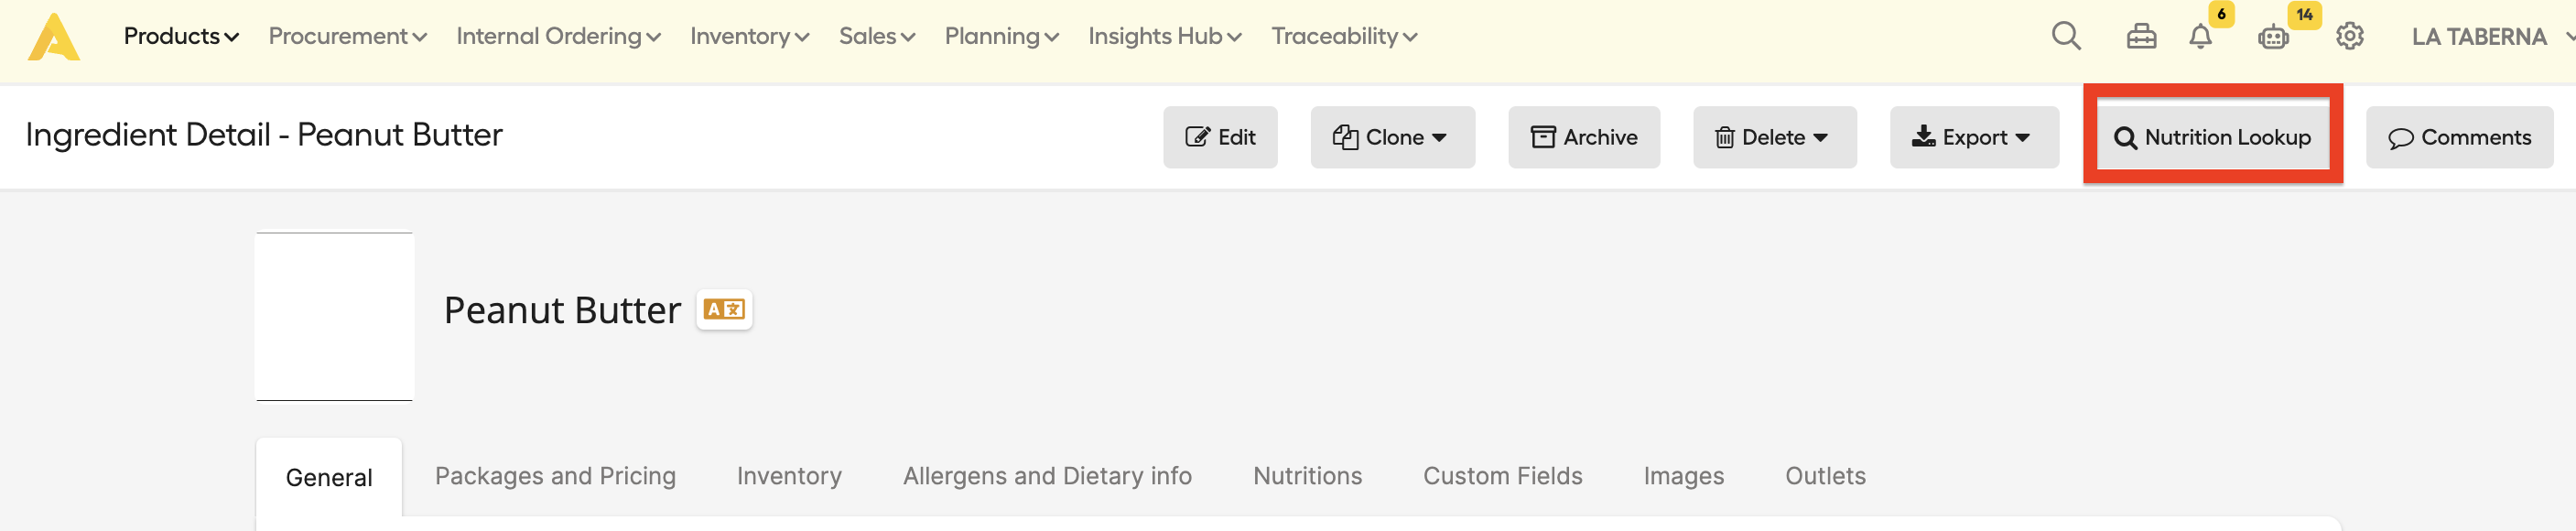The width and height of the screenshot is (2576, 531).
Task: Click the yellow A logo
Action: point(54,37)
